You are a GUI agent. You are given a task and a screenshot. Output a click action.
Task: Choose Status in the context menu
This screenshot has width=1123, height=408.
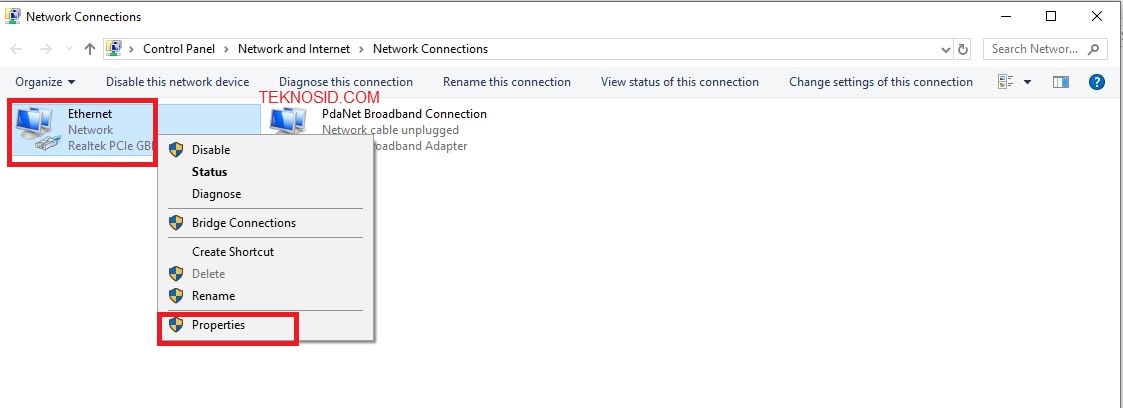pyautogui.click(x=266, y=172)
